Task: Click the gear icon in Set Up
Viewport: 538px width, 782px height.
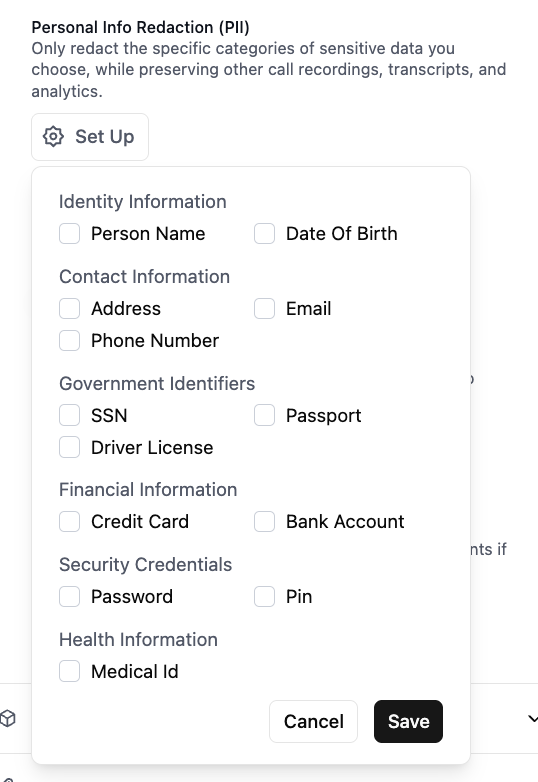Action: (53, 137)
